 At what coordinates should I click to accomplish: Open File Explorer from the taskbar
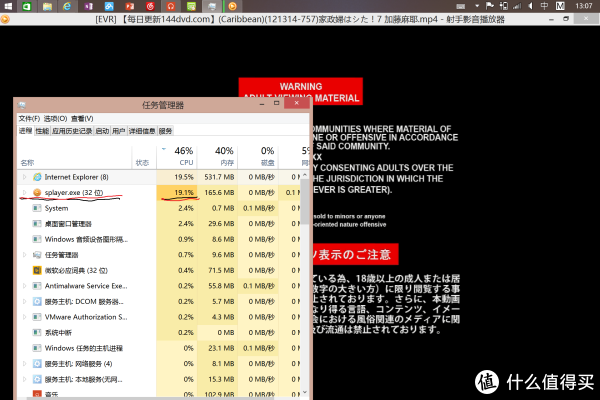[x=47, y=6]
